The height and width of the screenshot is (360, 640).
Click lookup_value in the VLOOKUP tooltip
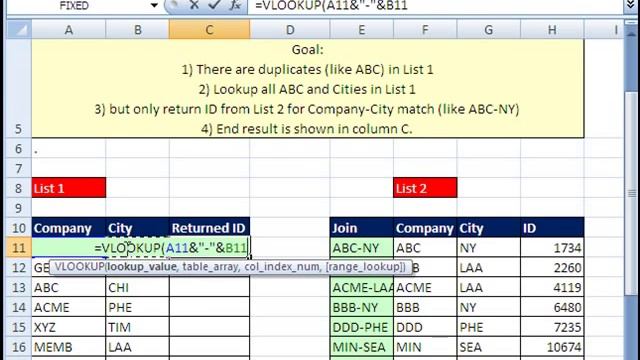(x=142, y=267)
